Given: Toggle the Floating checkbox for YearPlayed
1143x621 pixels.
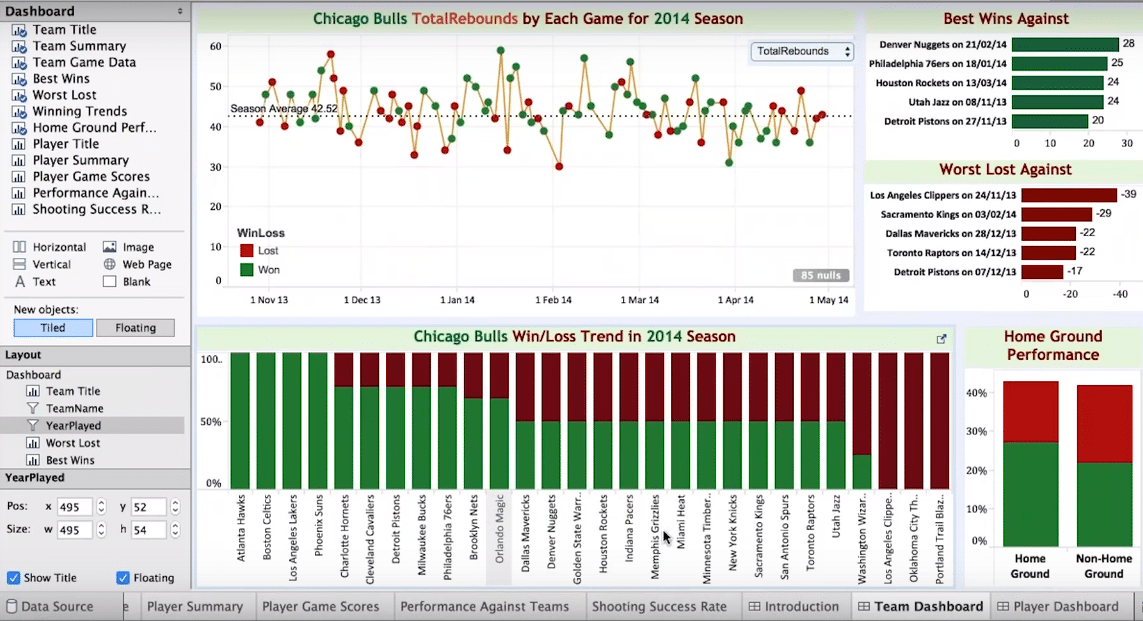Looking at the screenshot, I should pyautogui.click(x=122, y=578).
